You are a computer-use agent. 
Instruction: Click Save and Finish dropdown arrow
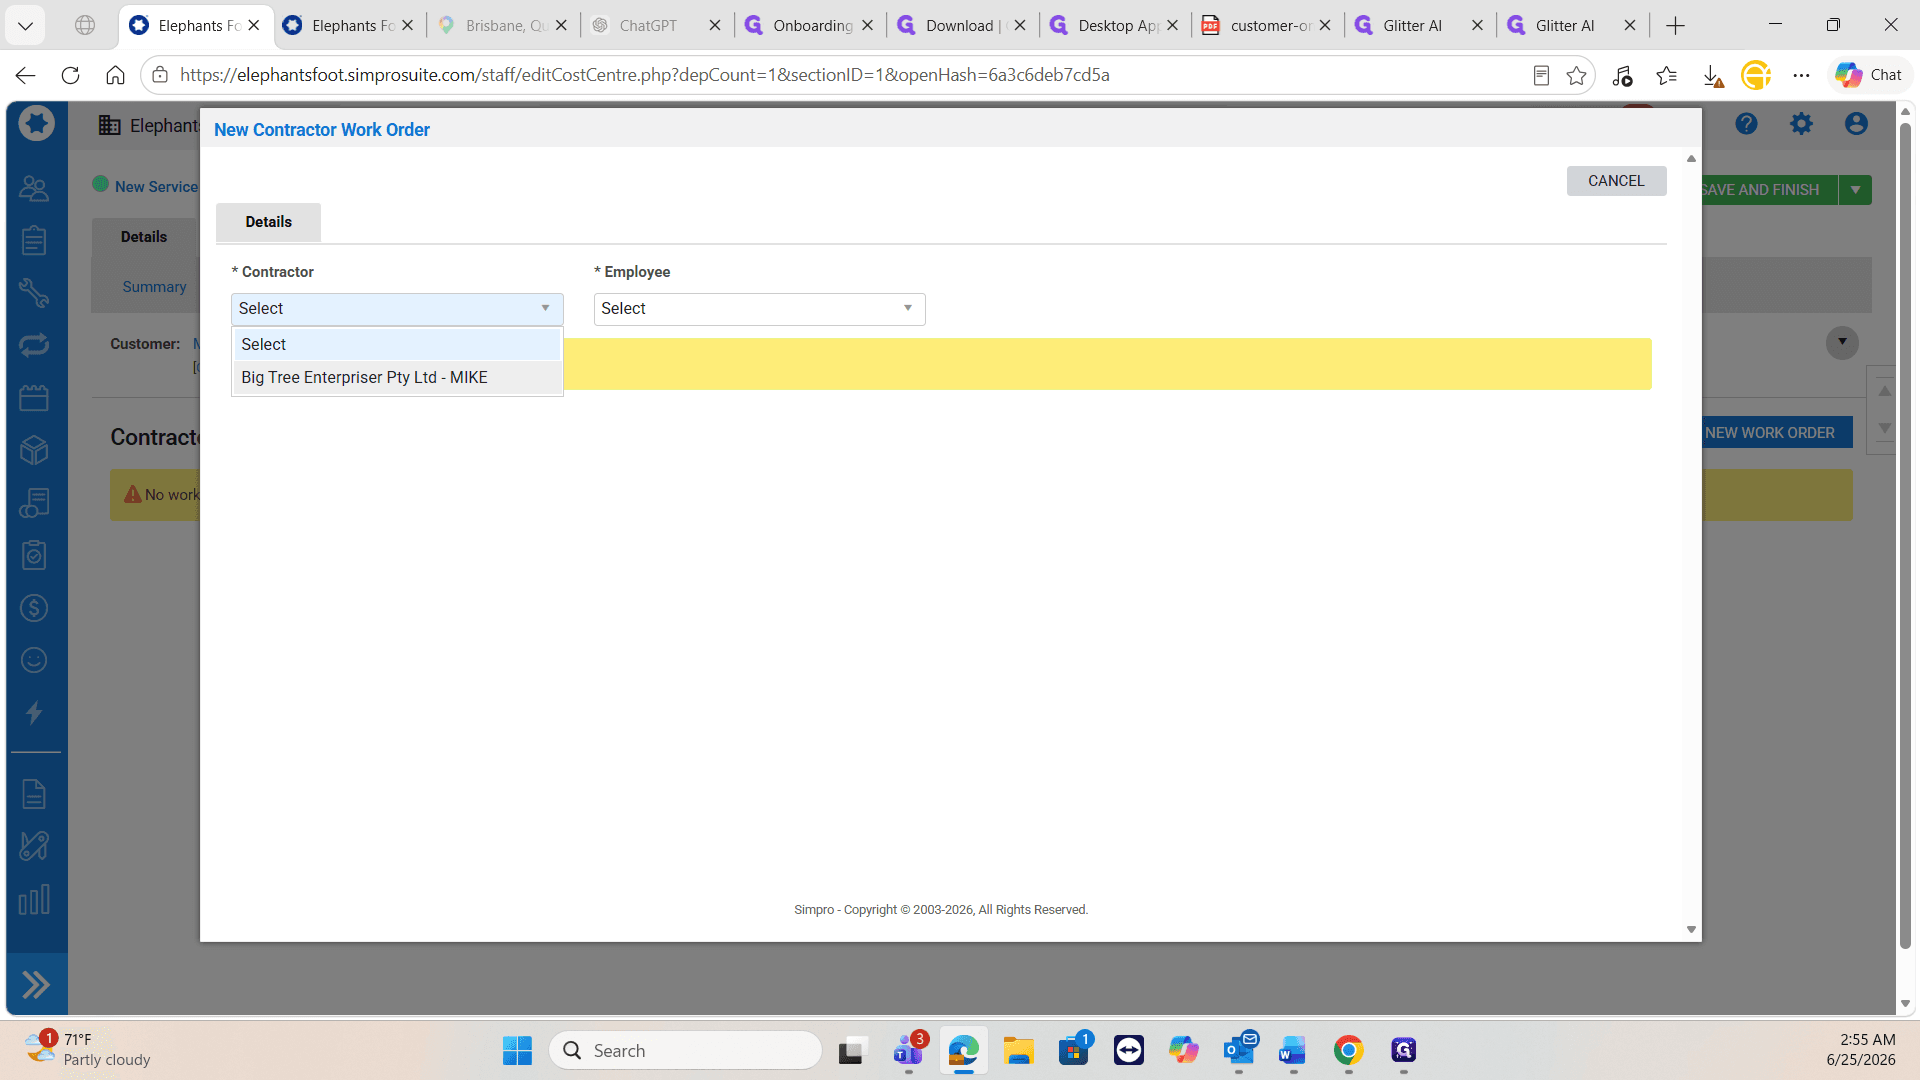click(1855, 190)
